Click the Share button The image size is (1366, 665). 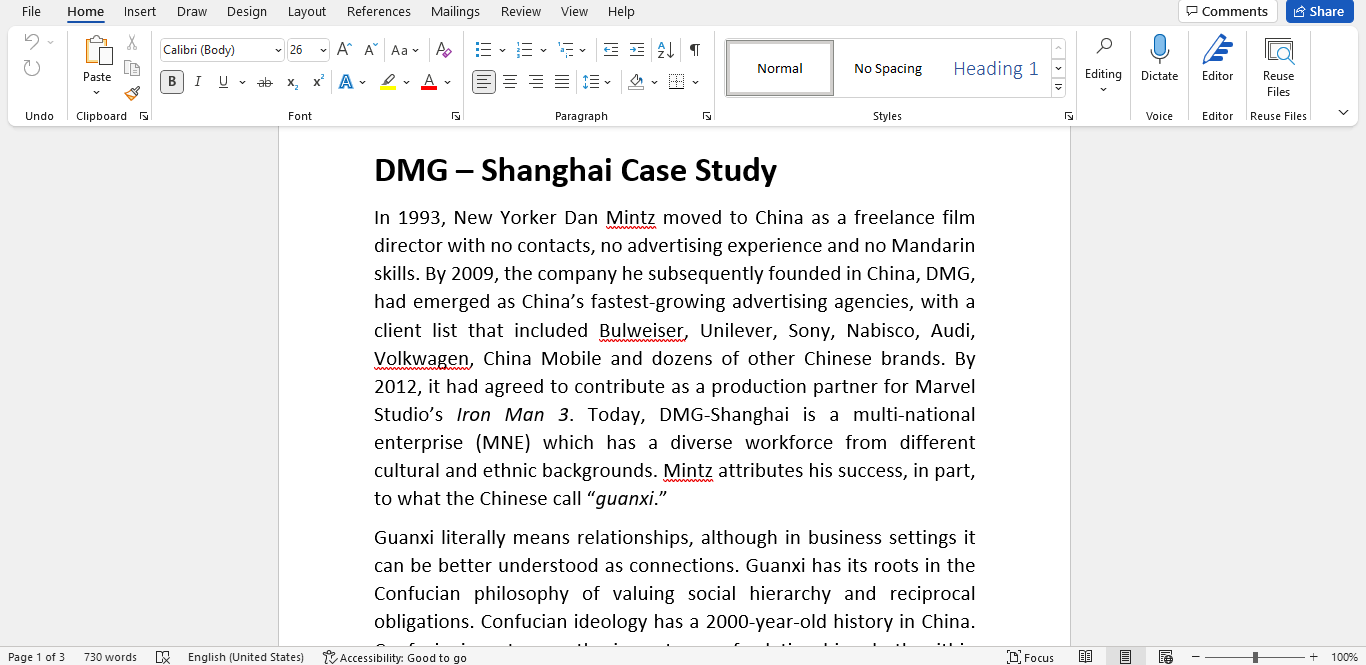[x=1319, y=11]
